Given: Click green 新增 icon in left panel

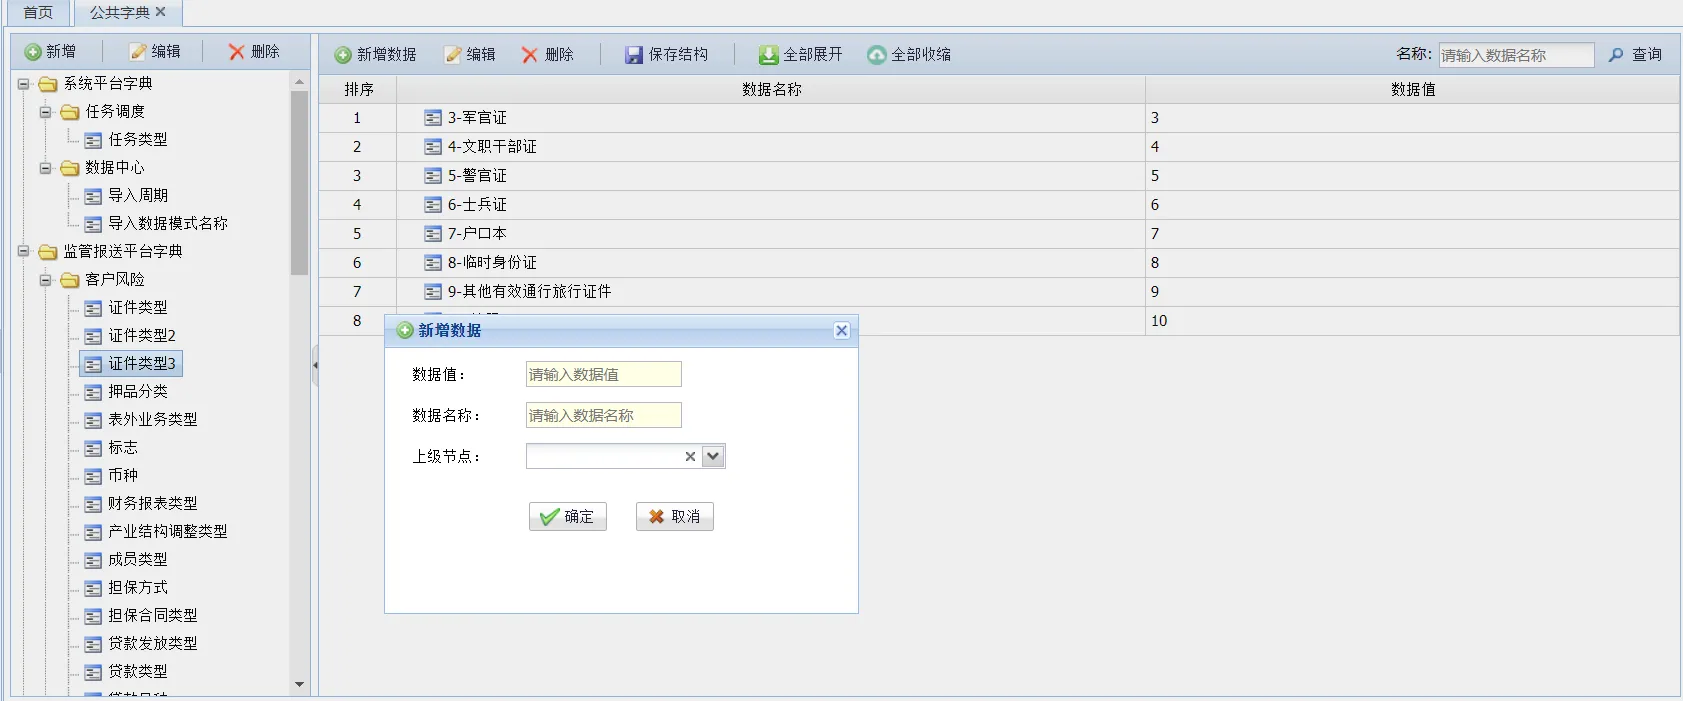Looking at the screenshot, I should click(x=33, y=52).
